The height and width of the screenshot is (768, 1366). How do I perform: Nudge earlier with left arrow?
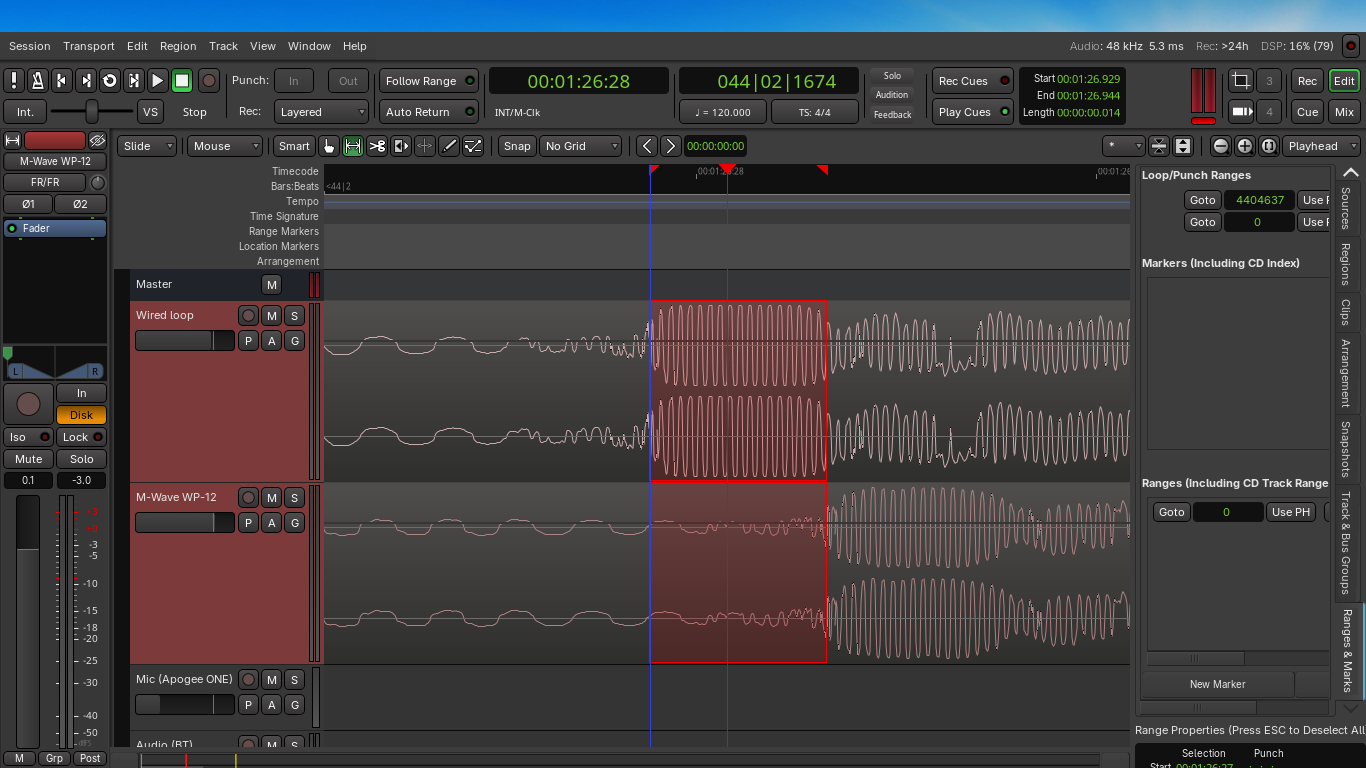(647, 146)
